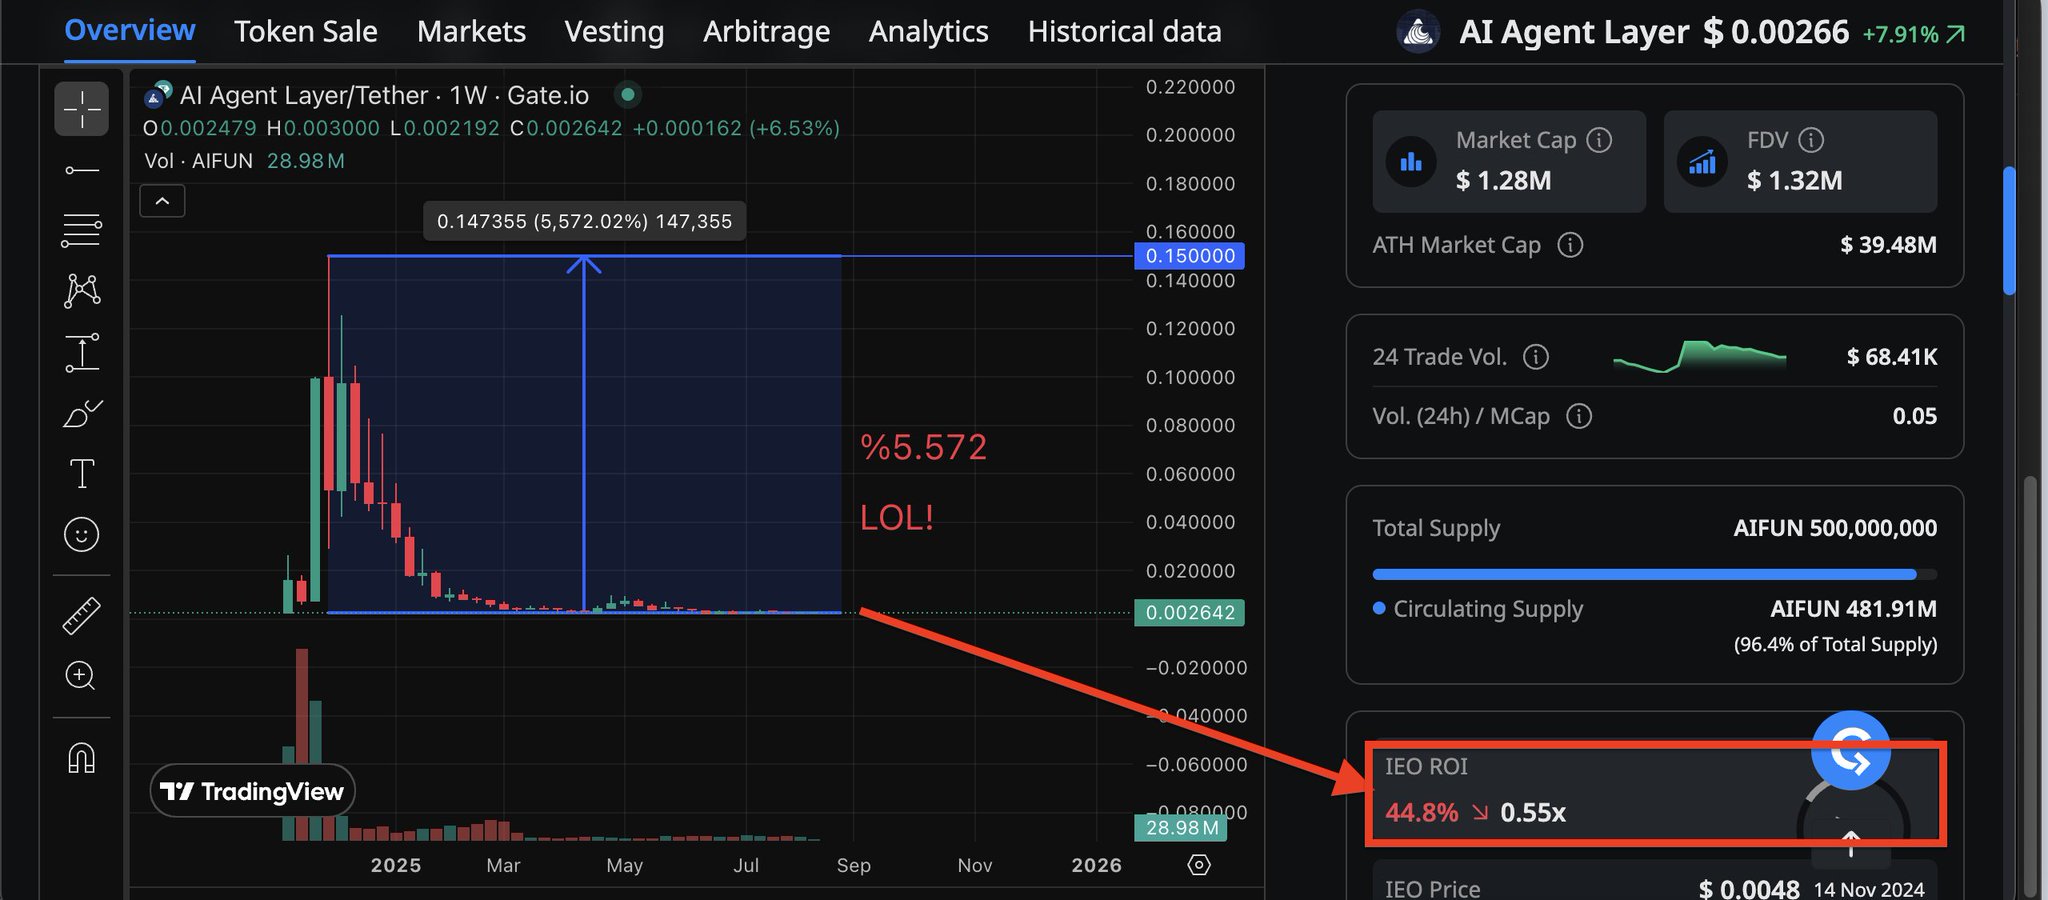The image size is (2048, 900).
Task: Open the Vesting tab
Action: [x=614, y=32]
